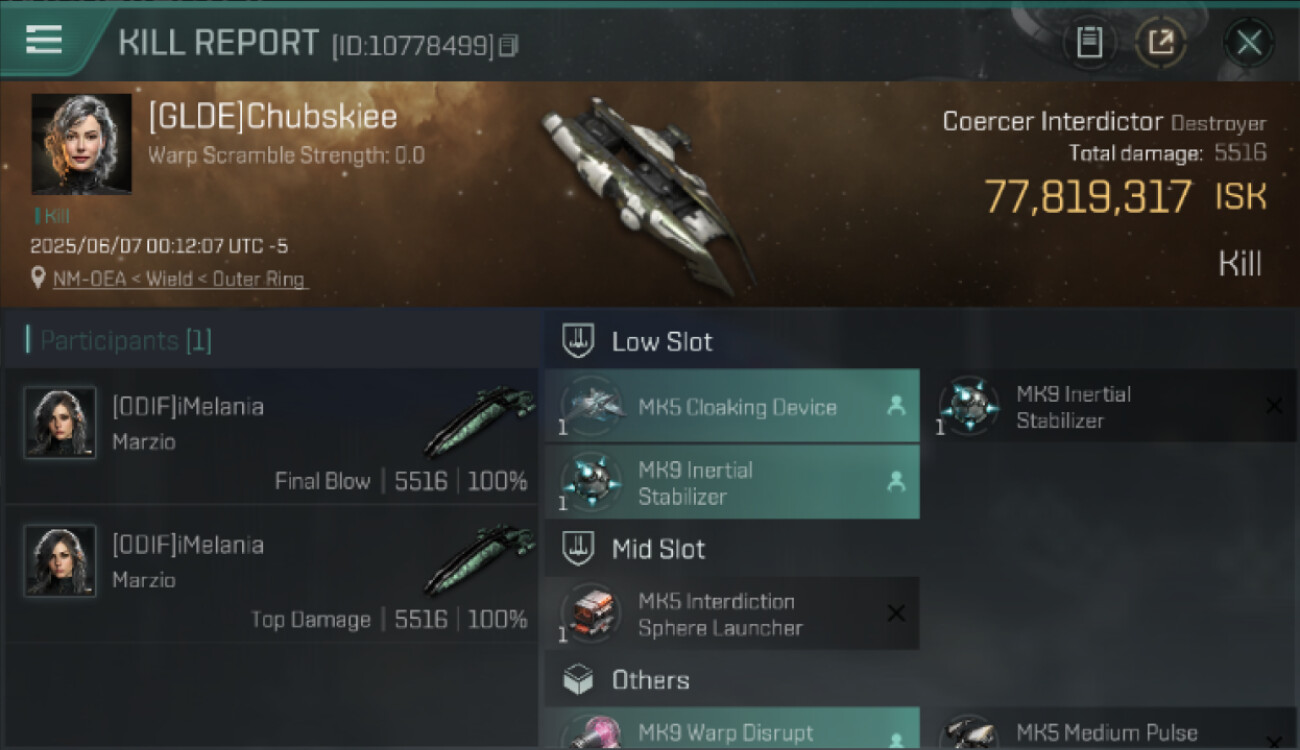Click the MK5 Cloaking Device icon
The width and height of the screenshot is (1300, 750).
tap(592, 406)
